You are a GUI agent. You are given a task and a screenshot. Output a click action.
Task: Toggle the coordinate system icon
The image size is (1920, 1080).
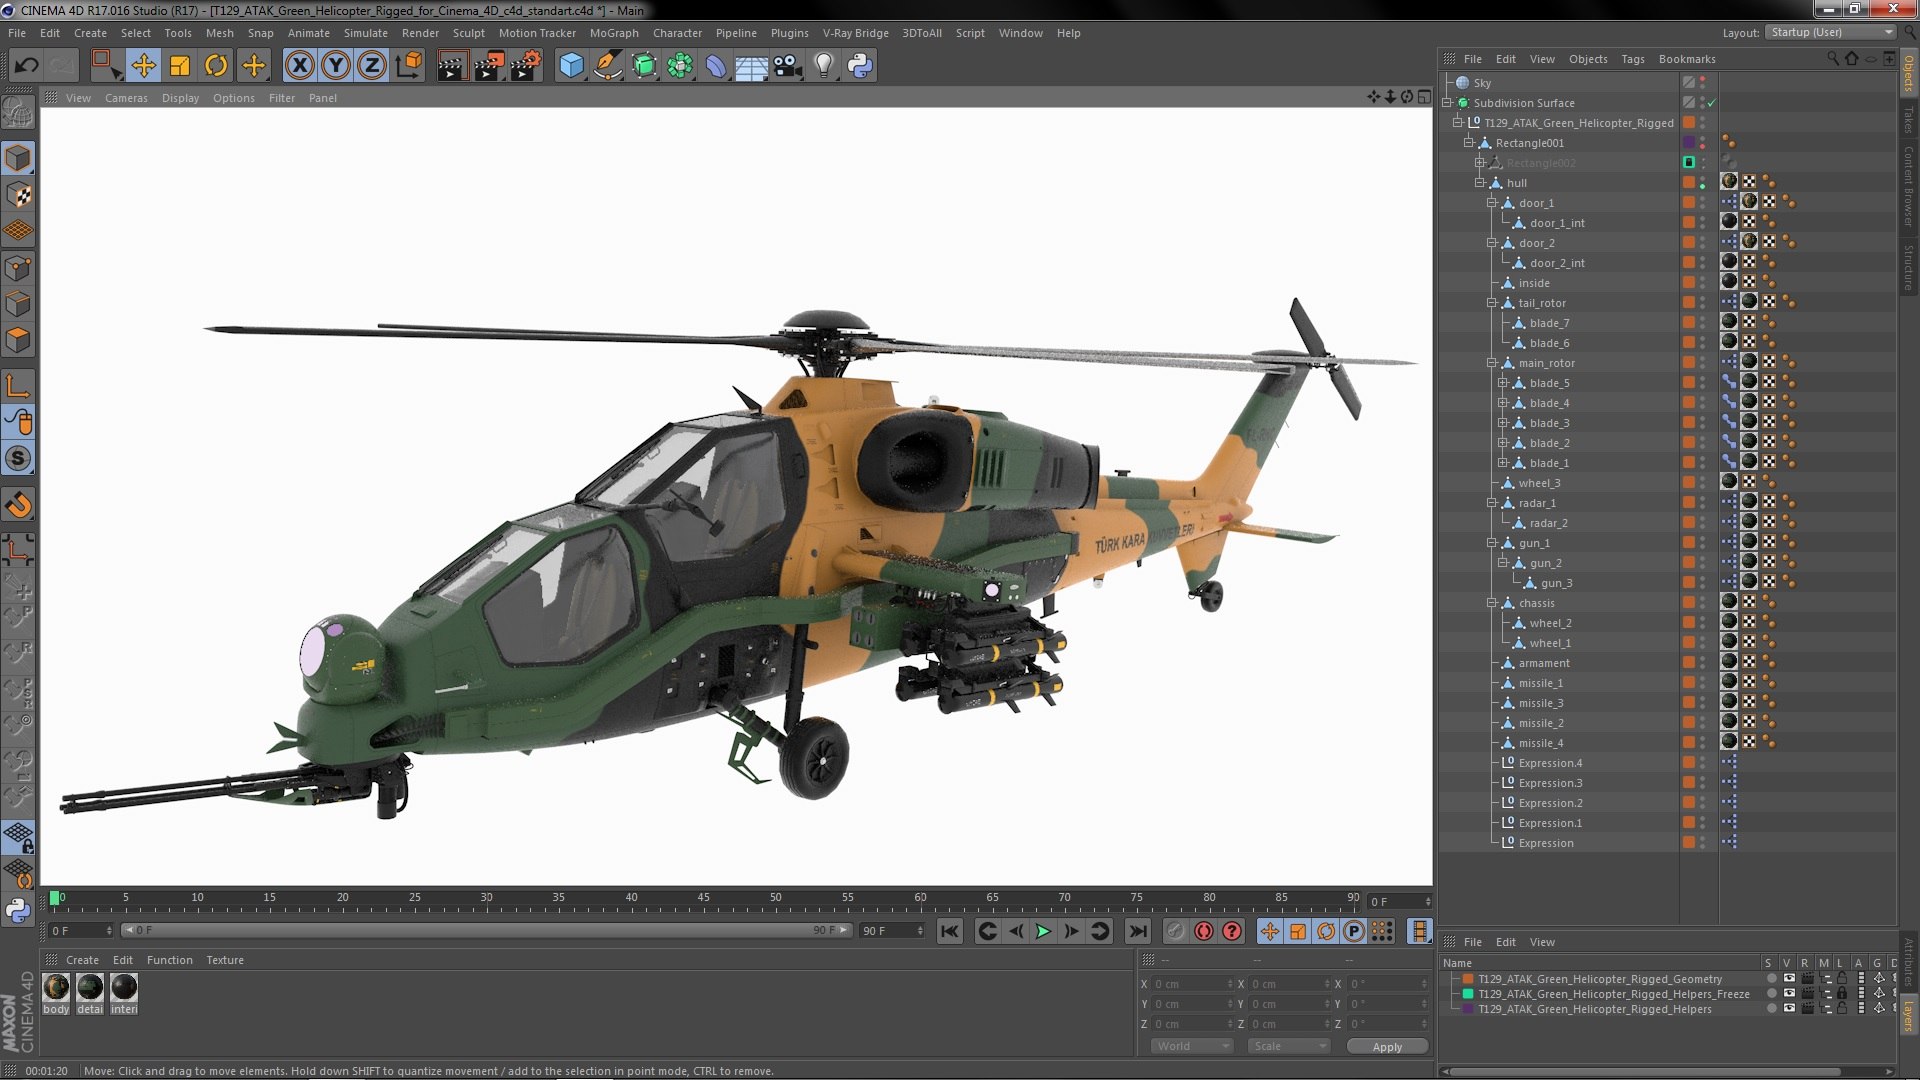tap(409, 66)
